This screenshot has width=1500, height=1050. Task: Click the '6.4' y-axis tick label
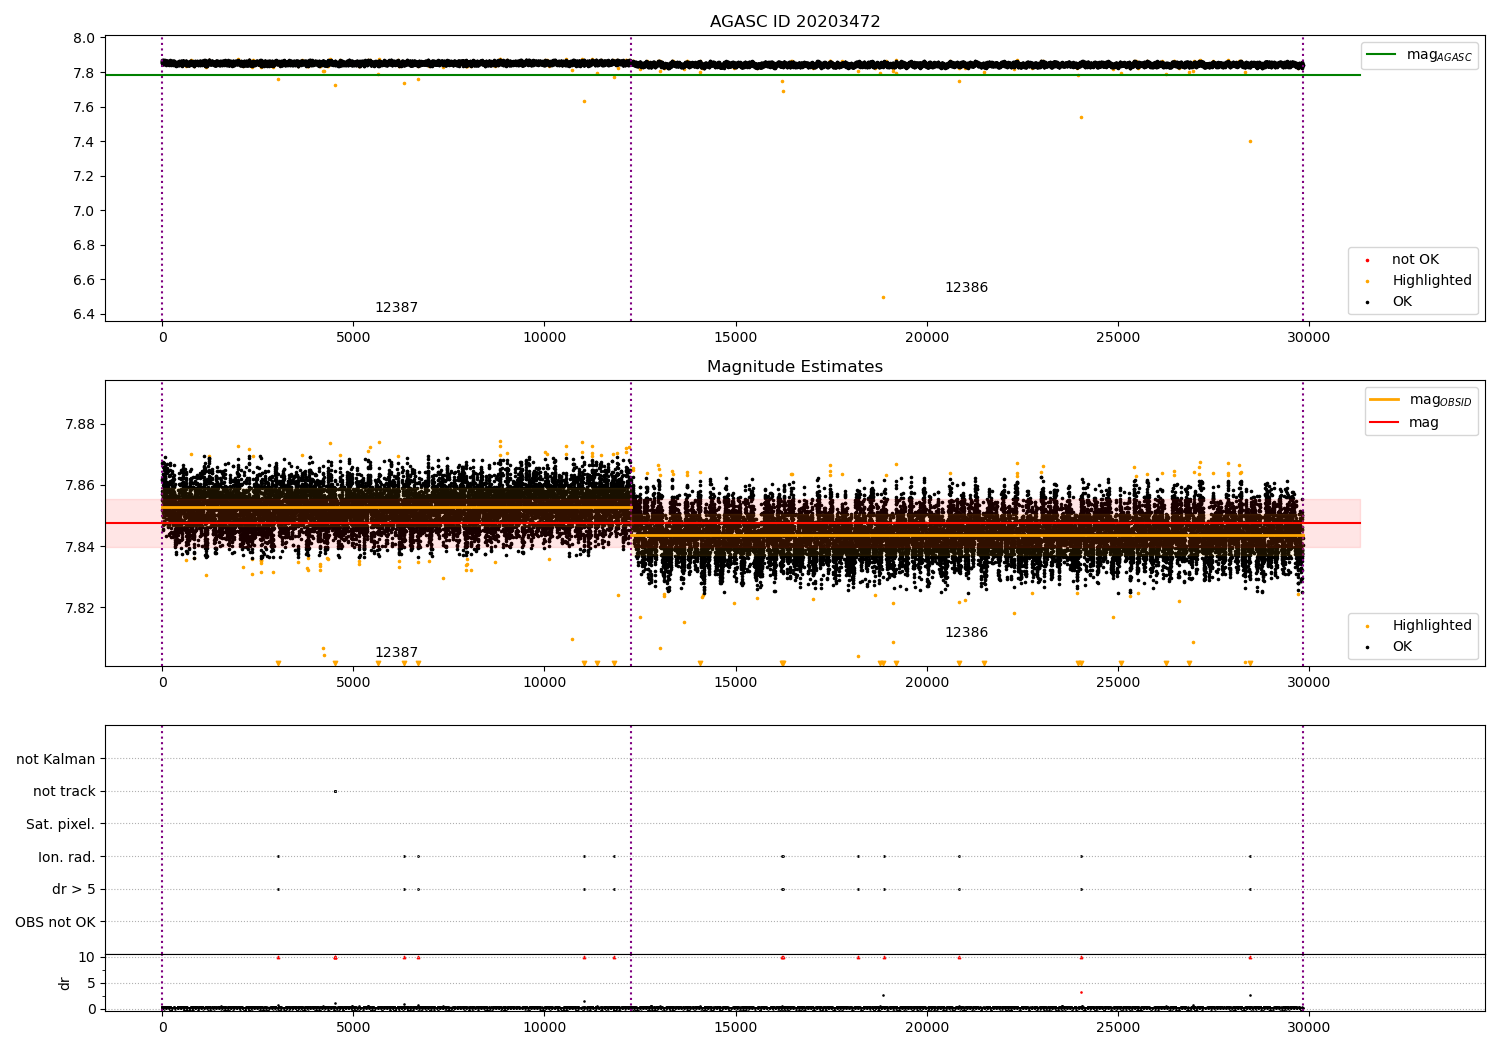coord(84,315)
